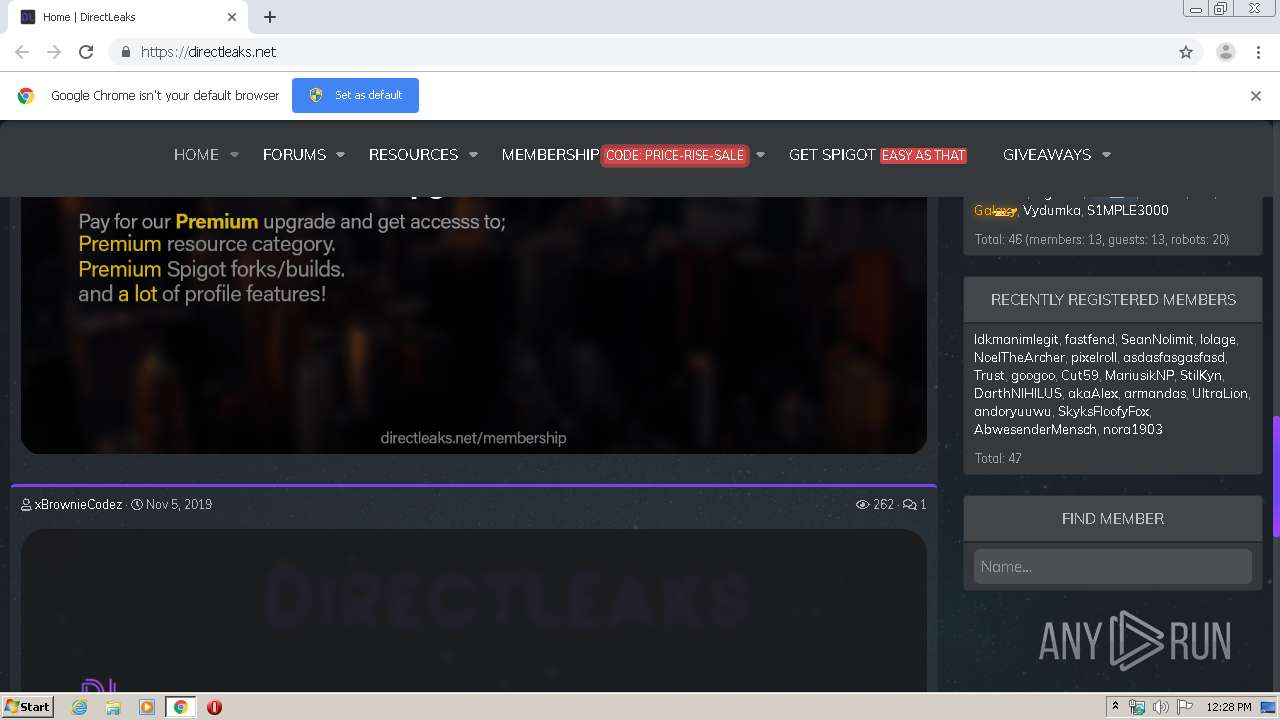The height and width of the screenshot is (720, 1280).
Task: Expand the GIVEAWAYS dropdown arrow
Action: (x=1106, y=155)
